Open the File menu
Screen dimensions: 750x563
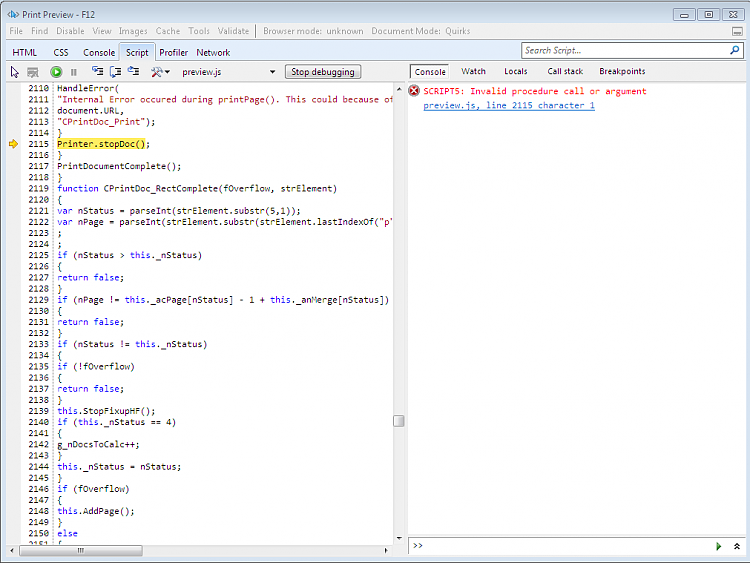pos(16,31)
